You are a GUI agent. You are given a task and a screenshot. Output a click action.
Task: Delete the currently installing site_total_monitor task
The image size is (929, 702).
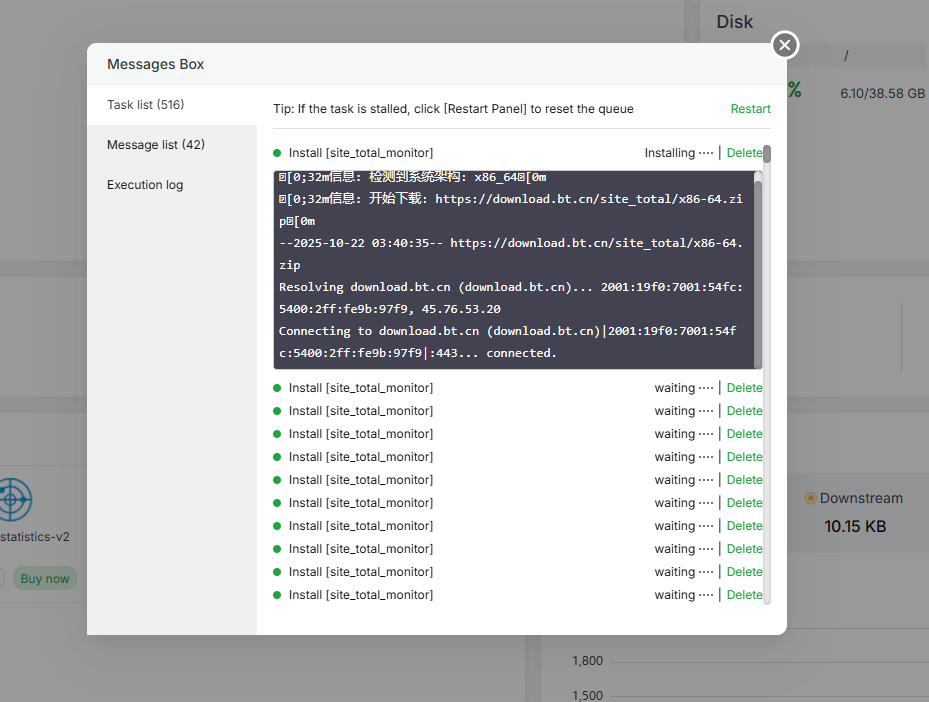pyautogui.click(x=743, y=153)
